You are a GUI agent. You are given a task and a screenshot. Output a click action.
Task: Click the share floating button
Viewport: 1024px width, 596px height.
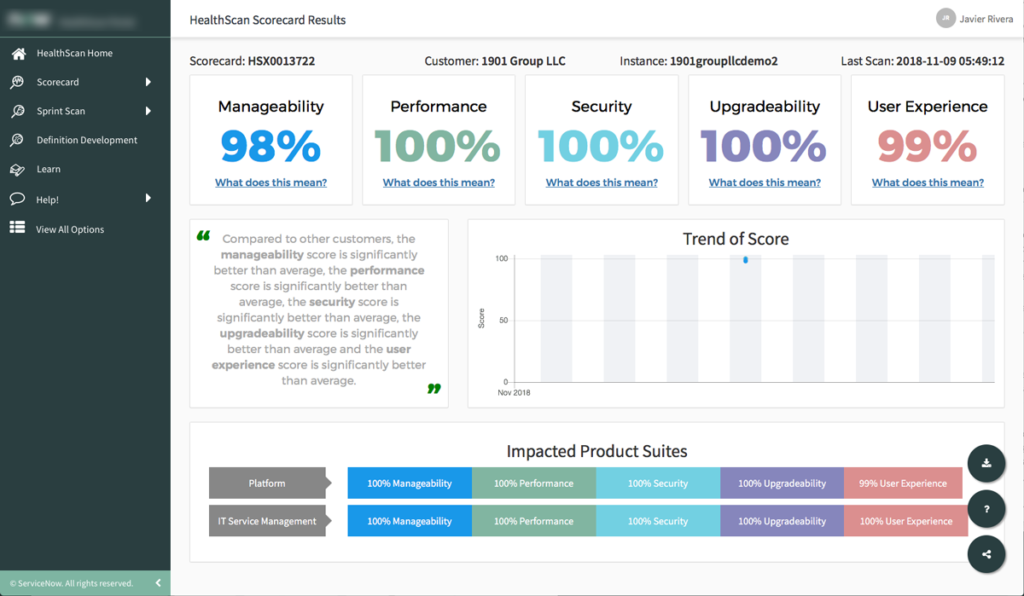point(986,554)
